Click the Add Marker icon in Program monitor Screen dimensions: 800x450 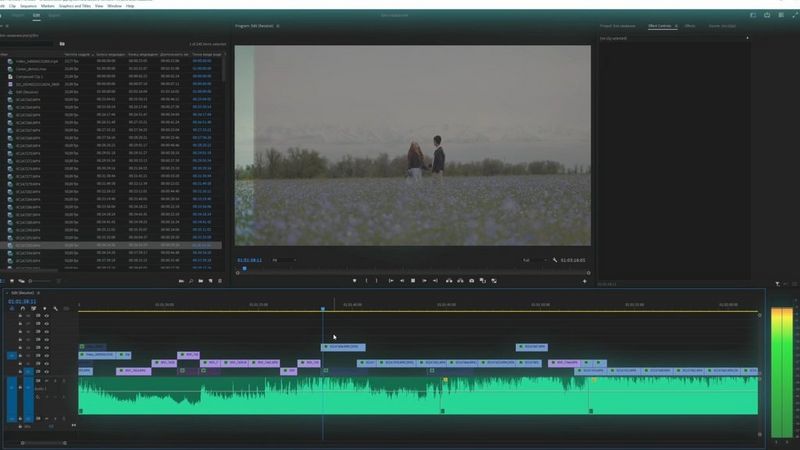coord(354,281)
